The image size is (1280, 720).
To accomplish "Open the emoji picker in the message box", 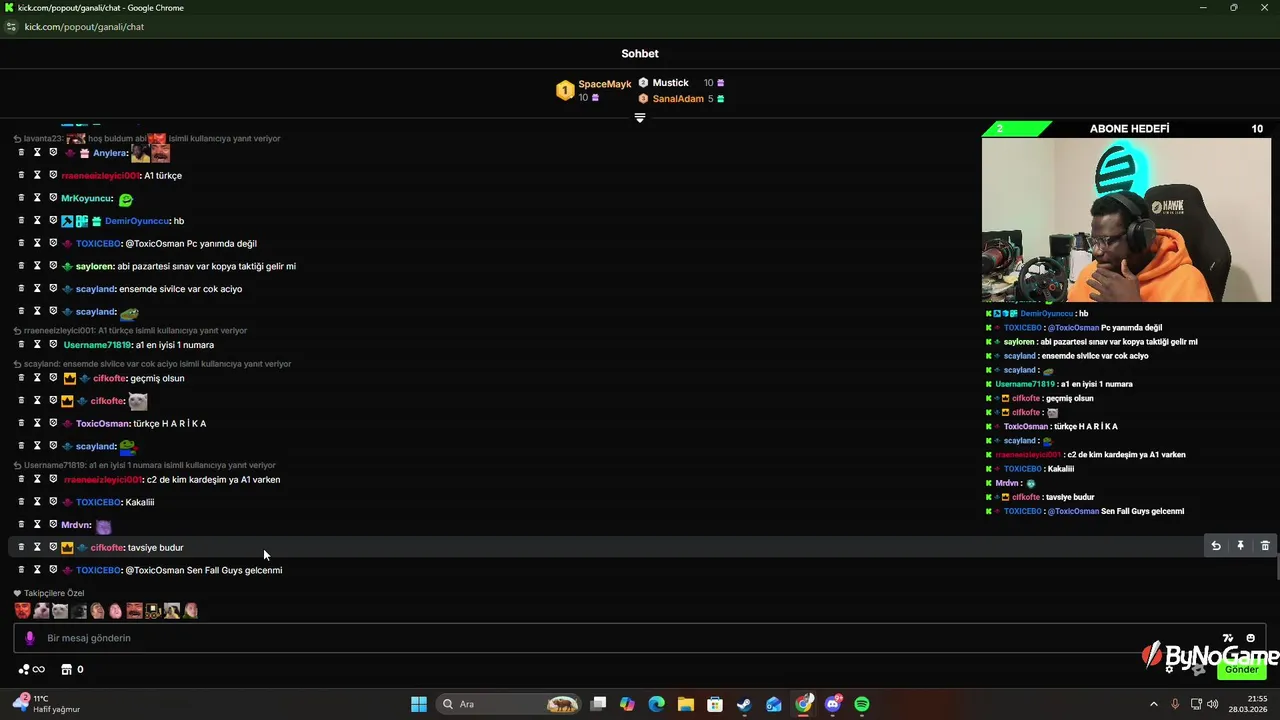I will (x=1250, y=638).
